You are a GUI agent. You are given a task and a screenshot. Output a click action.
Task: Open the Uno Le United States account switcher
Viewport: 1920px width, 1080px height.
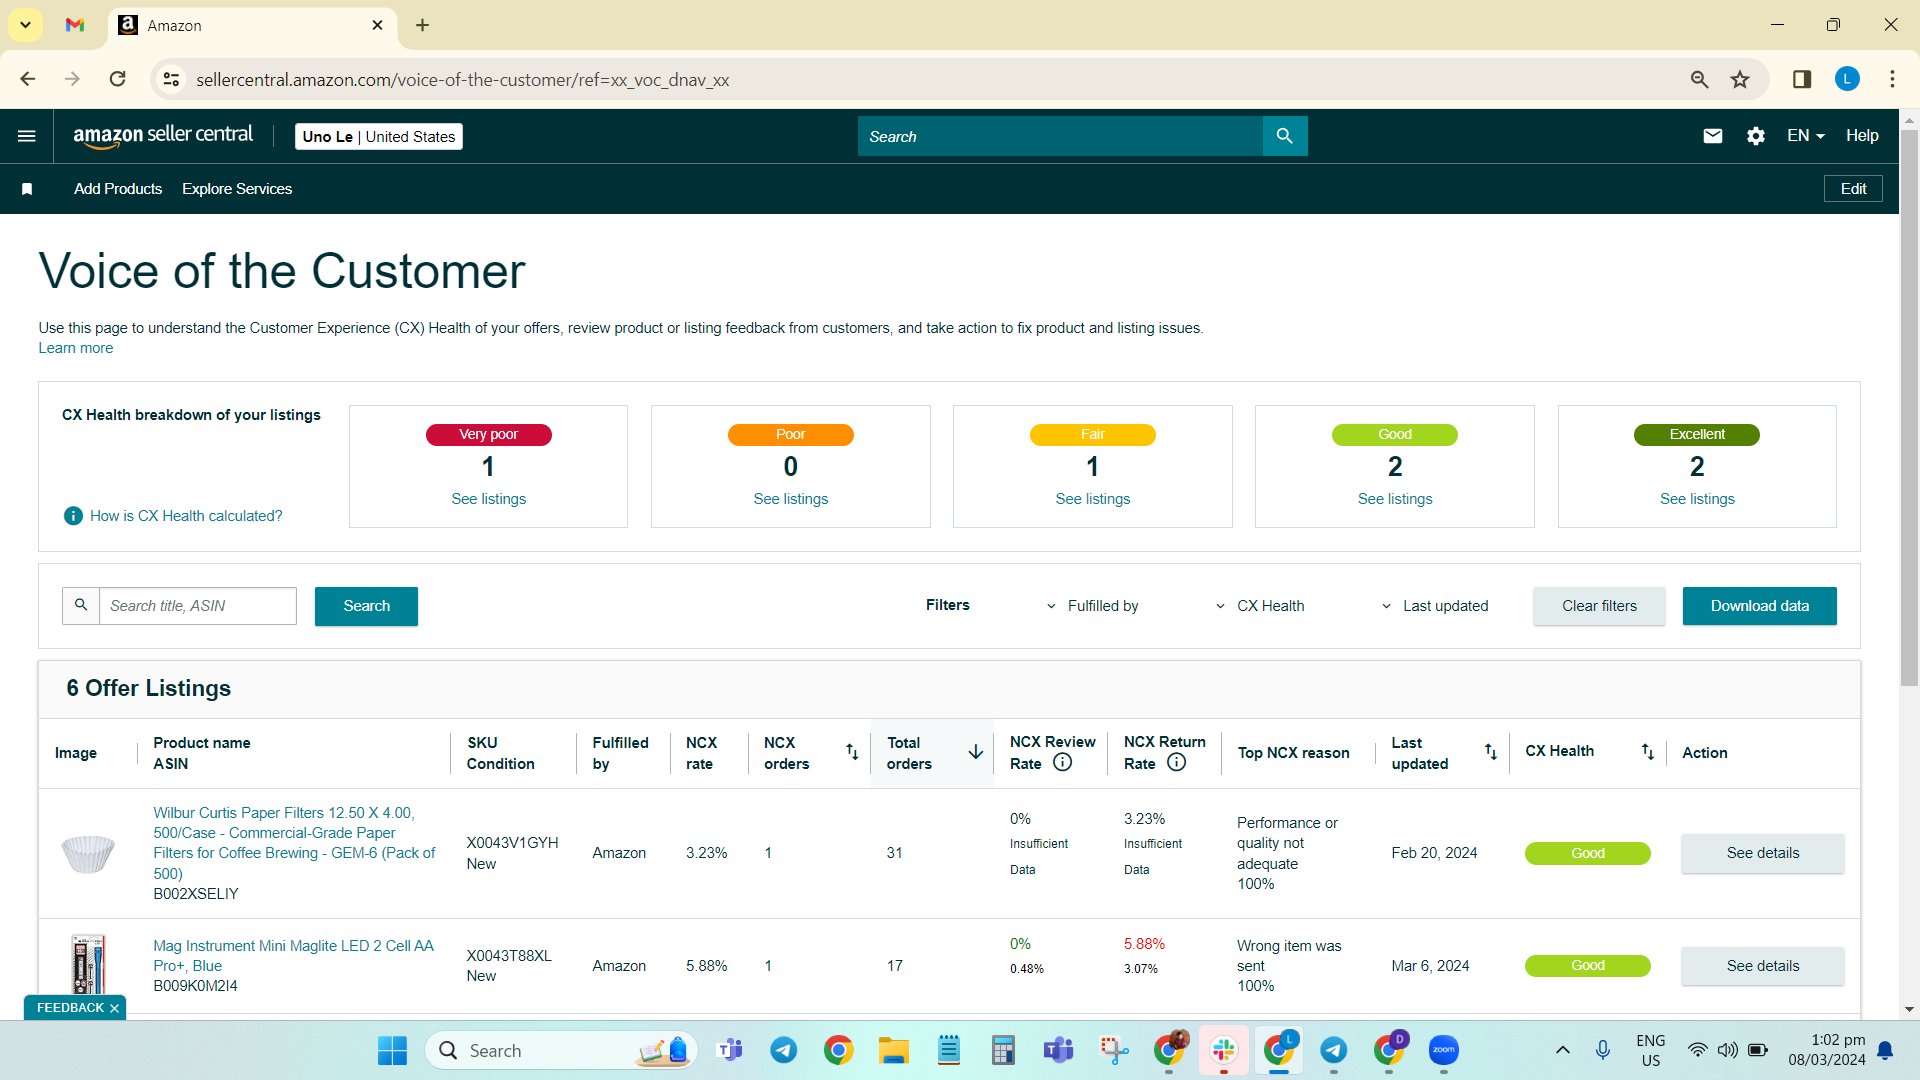(x=379, y=137)
